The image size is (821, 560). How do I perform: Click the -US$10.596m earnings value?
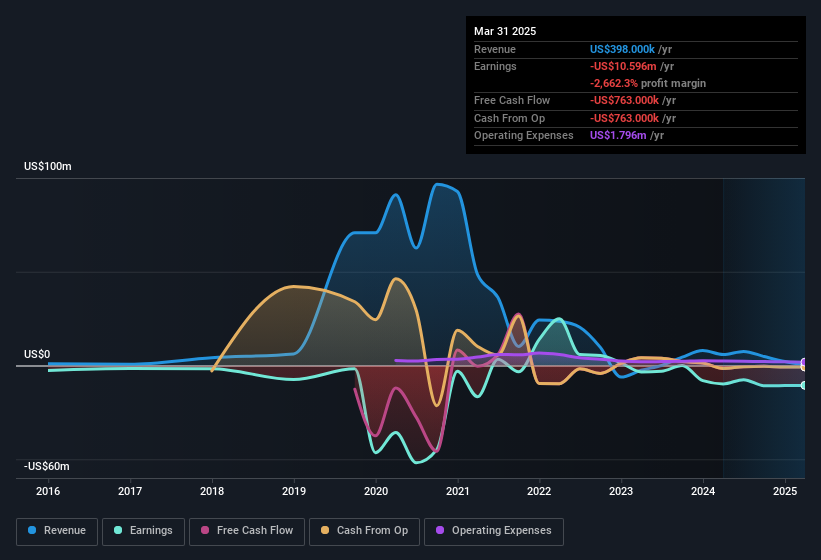(x=623, y=66)
